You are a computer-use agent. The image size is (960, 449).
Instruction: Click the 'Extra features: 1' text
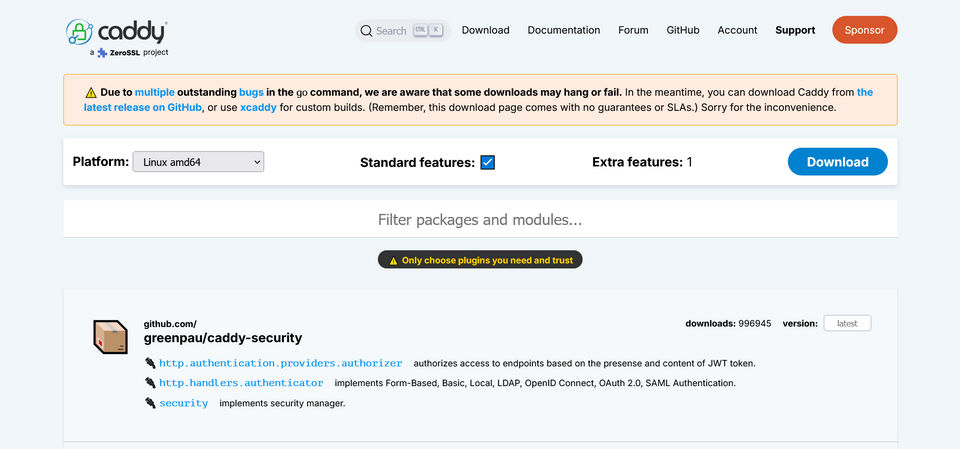(x=642, y=162)
